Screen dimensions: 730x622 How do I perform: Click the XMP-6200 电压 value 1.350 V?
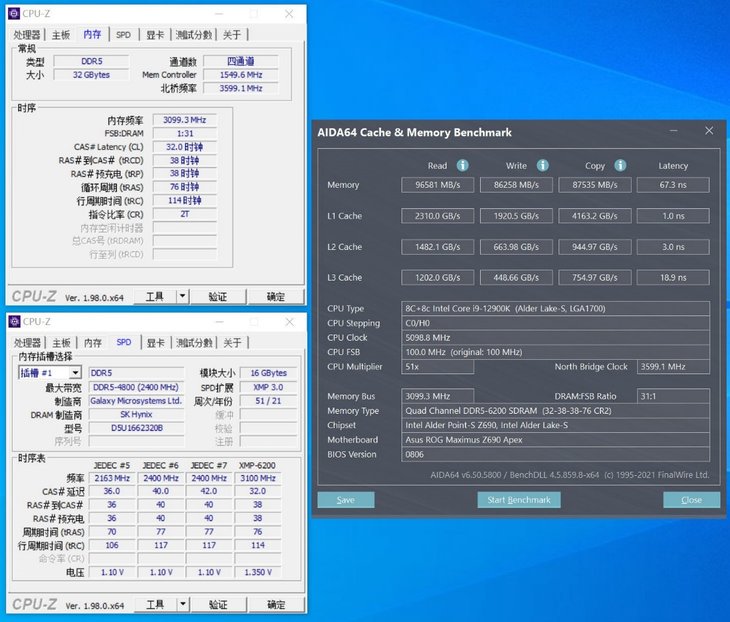pos(258,572)
